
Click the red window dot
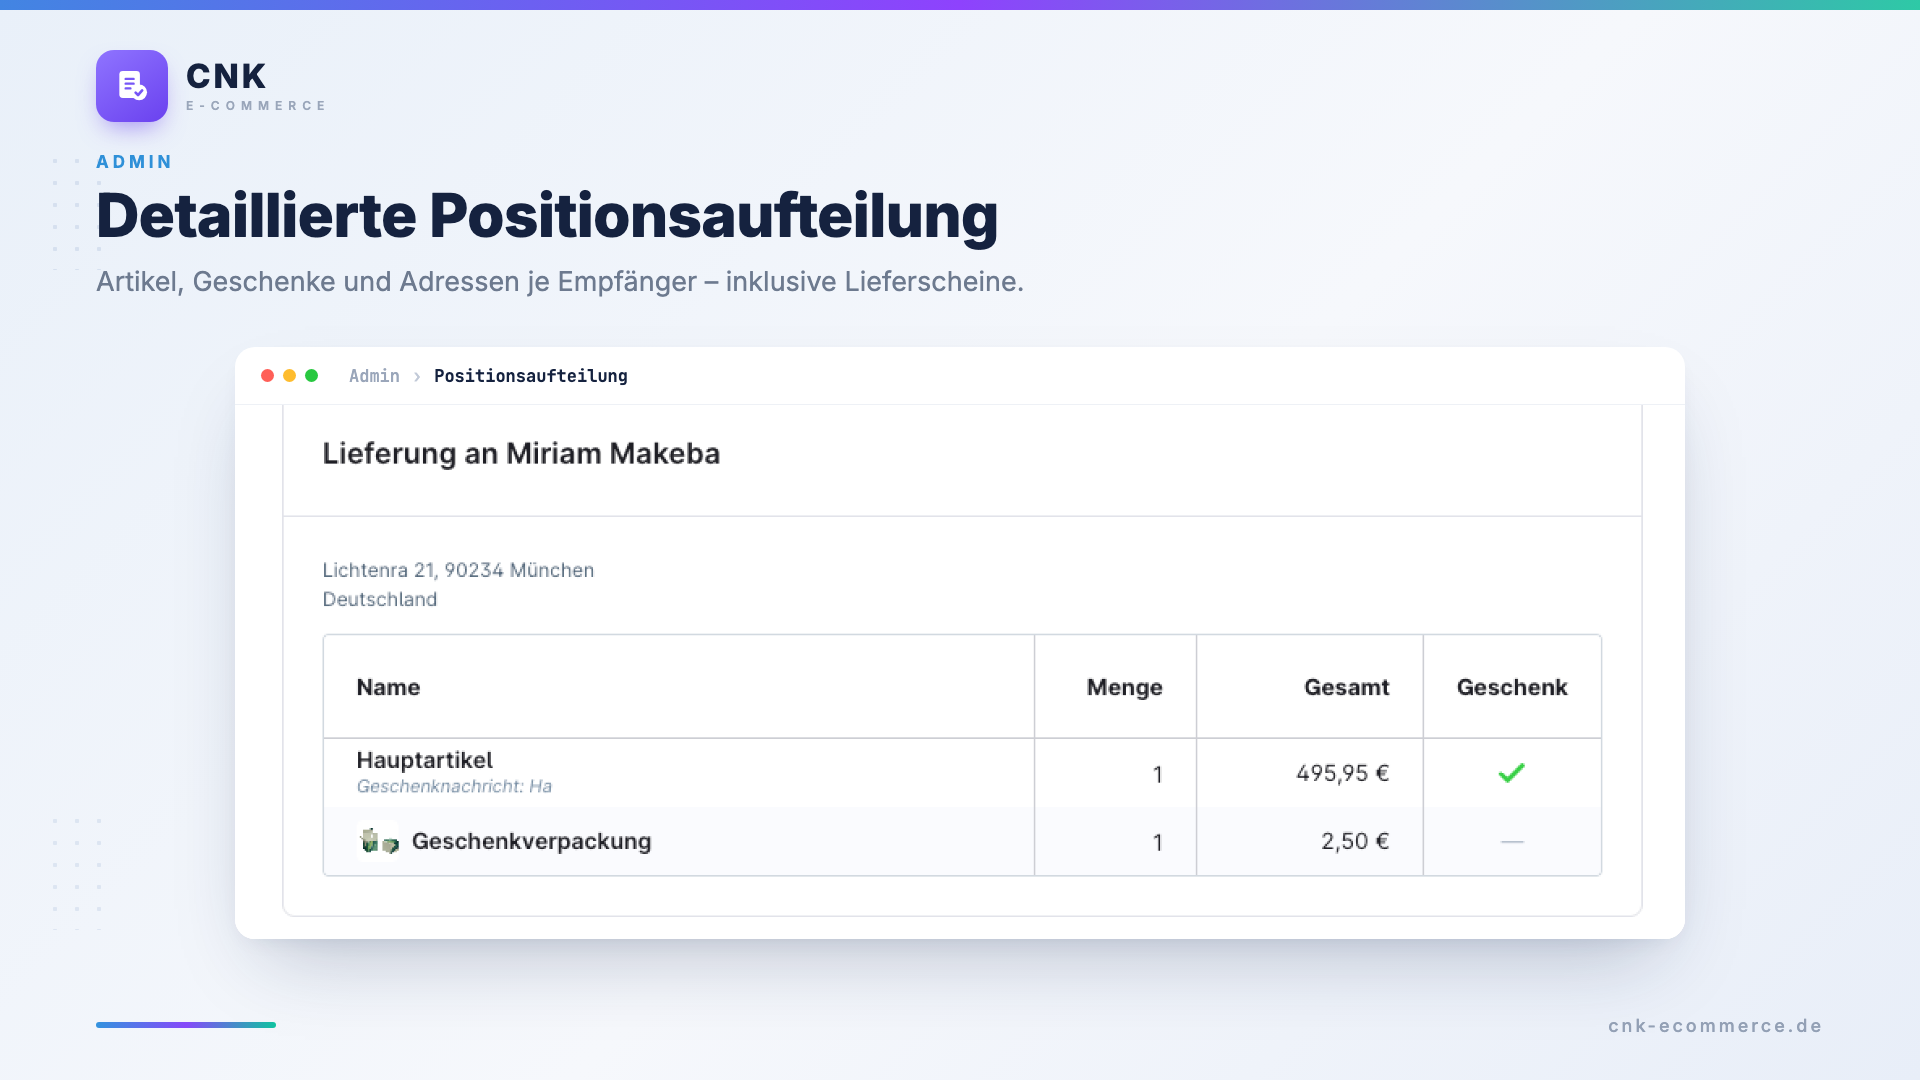click(267, 376)
